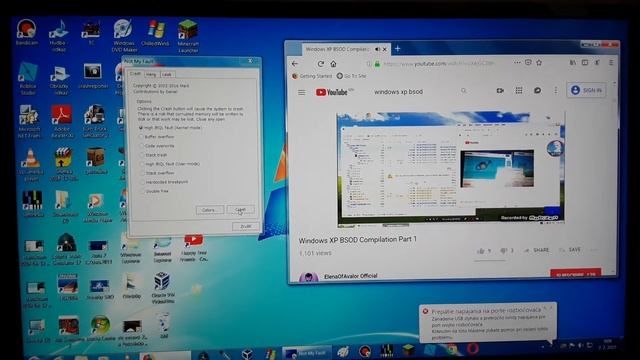Open Euro Truck Simulator desktop shortcut
This screenshot has height=360, width=640.
pos(95,121)
